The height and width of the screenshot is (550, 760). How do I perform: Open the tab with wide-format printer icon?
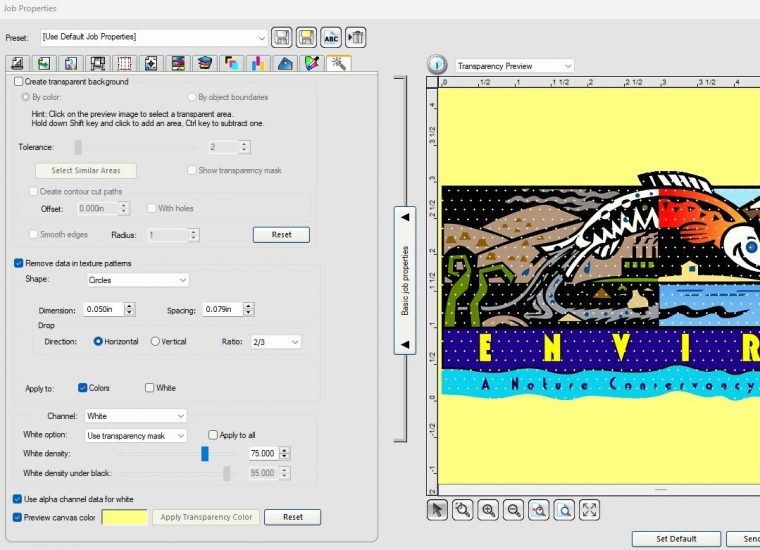click(x=97, y=63)
